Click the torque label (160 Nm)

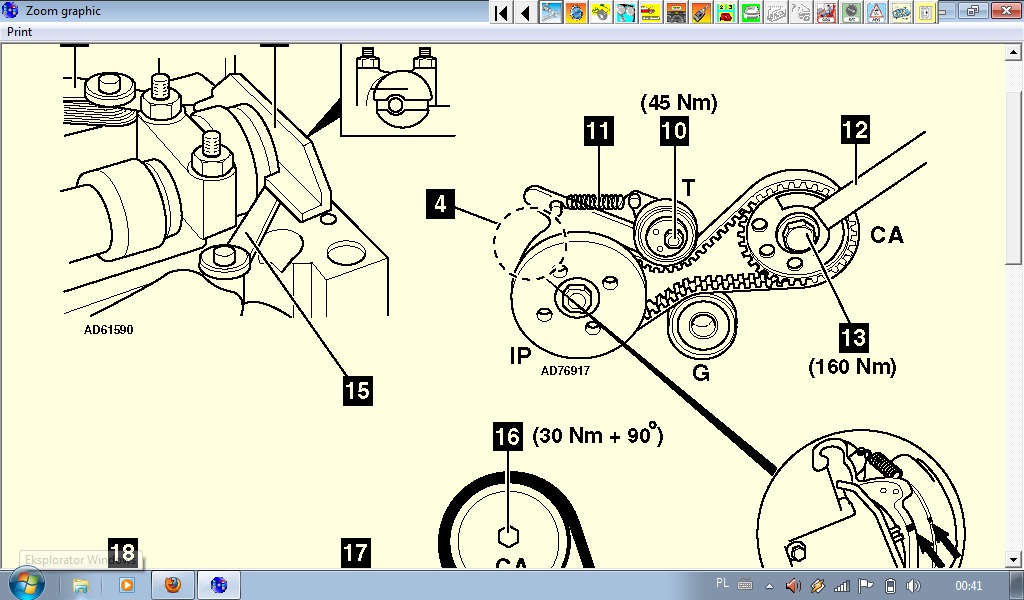coord(852,366)
